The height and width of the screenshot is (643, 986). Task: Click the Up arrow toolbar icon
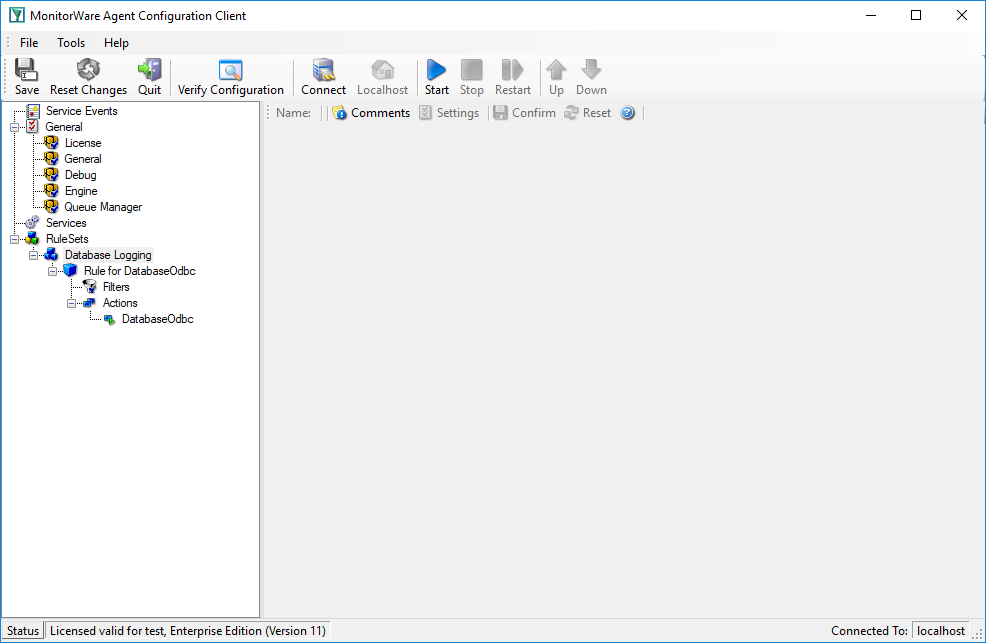556,70
